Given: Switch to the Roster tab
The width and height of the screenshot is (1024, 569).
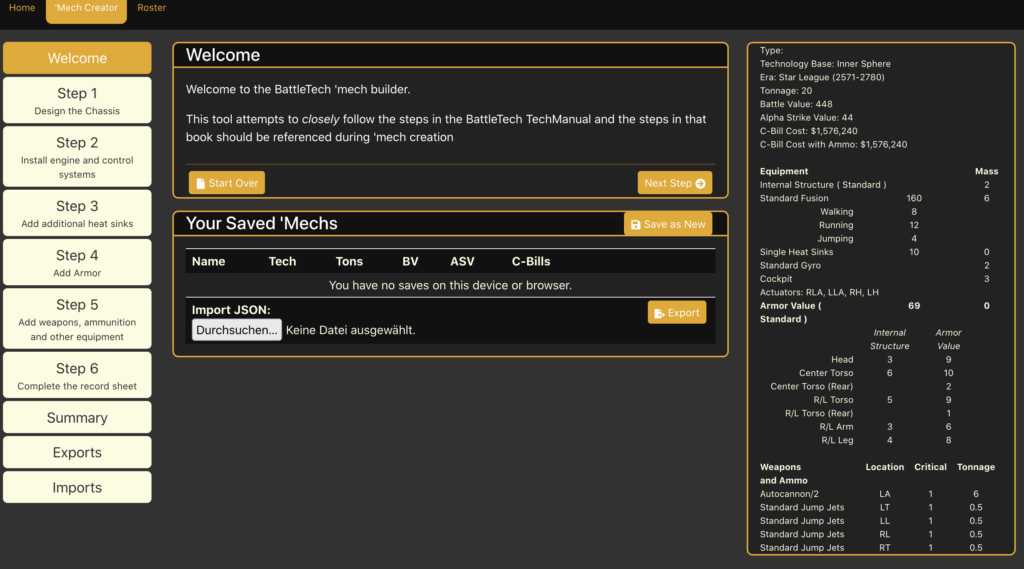Looking at the screenshot, I should coord(152,8).
